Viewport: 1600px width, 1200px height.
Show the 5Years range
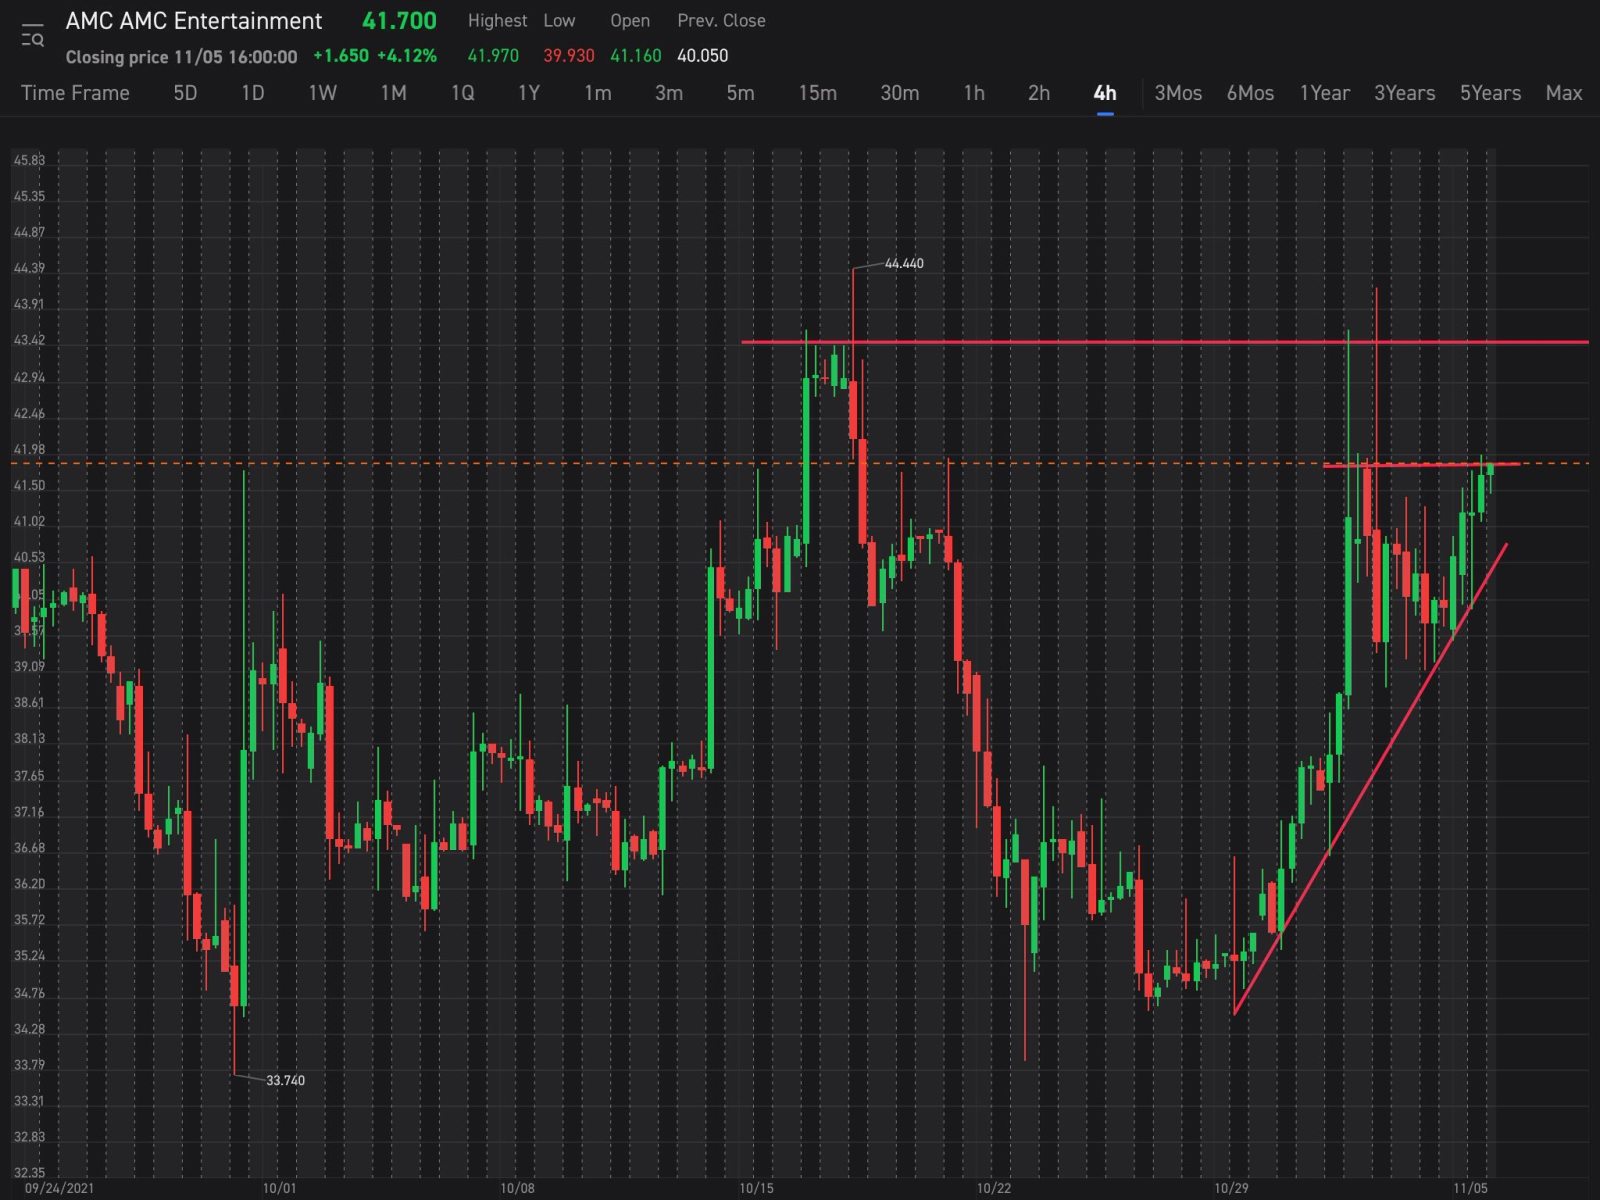pyautogui.click(x=1490, y=93)
